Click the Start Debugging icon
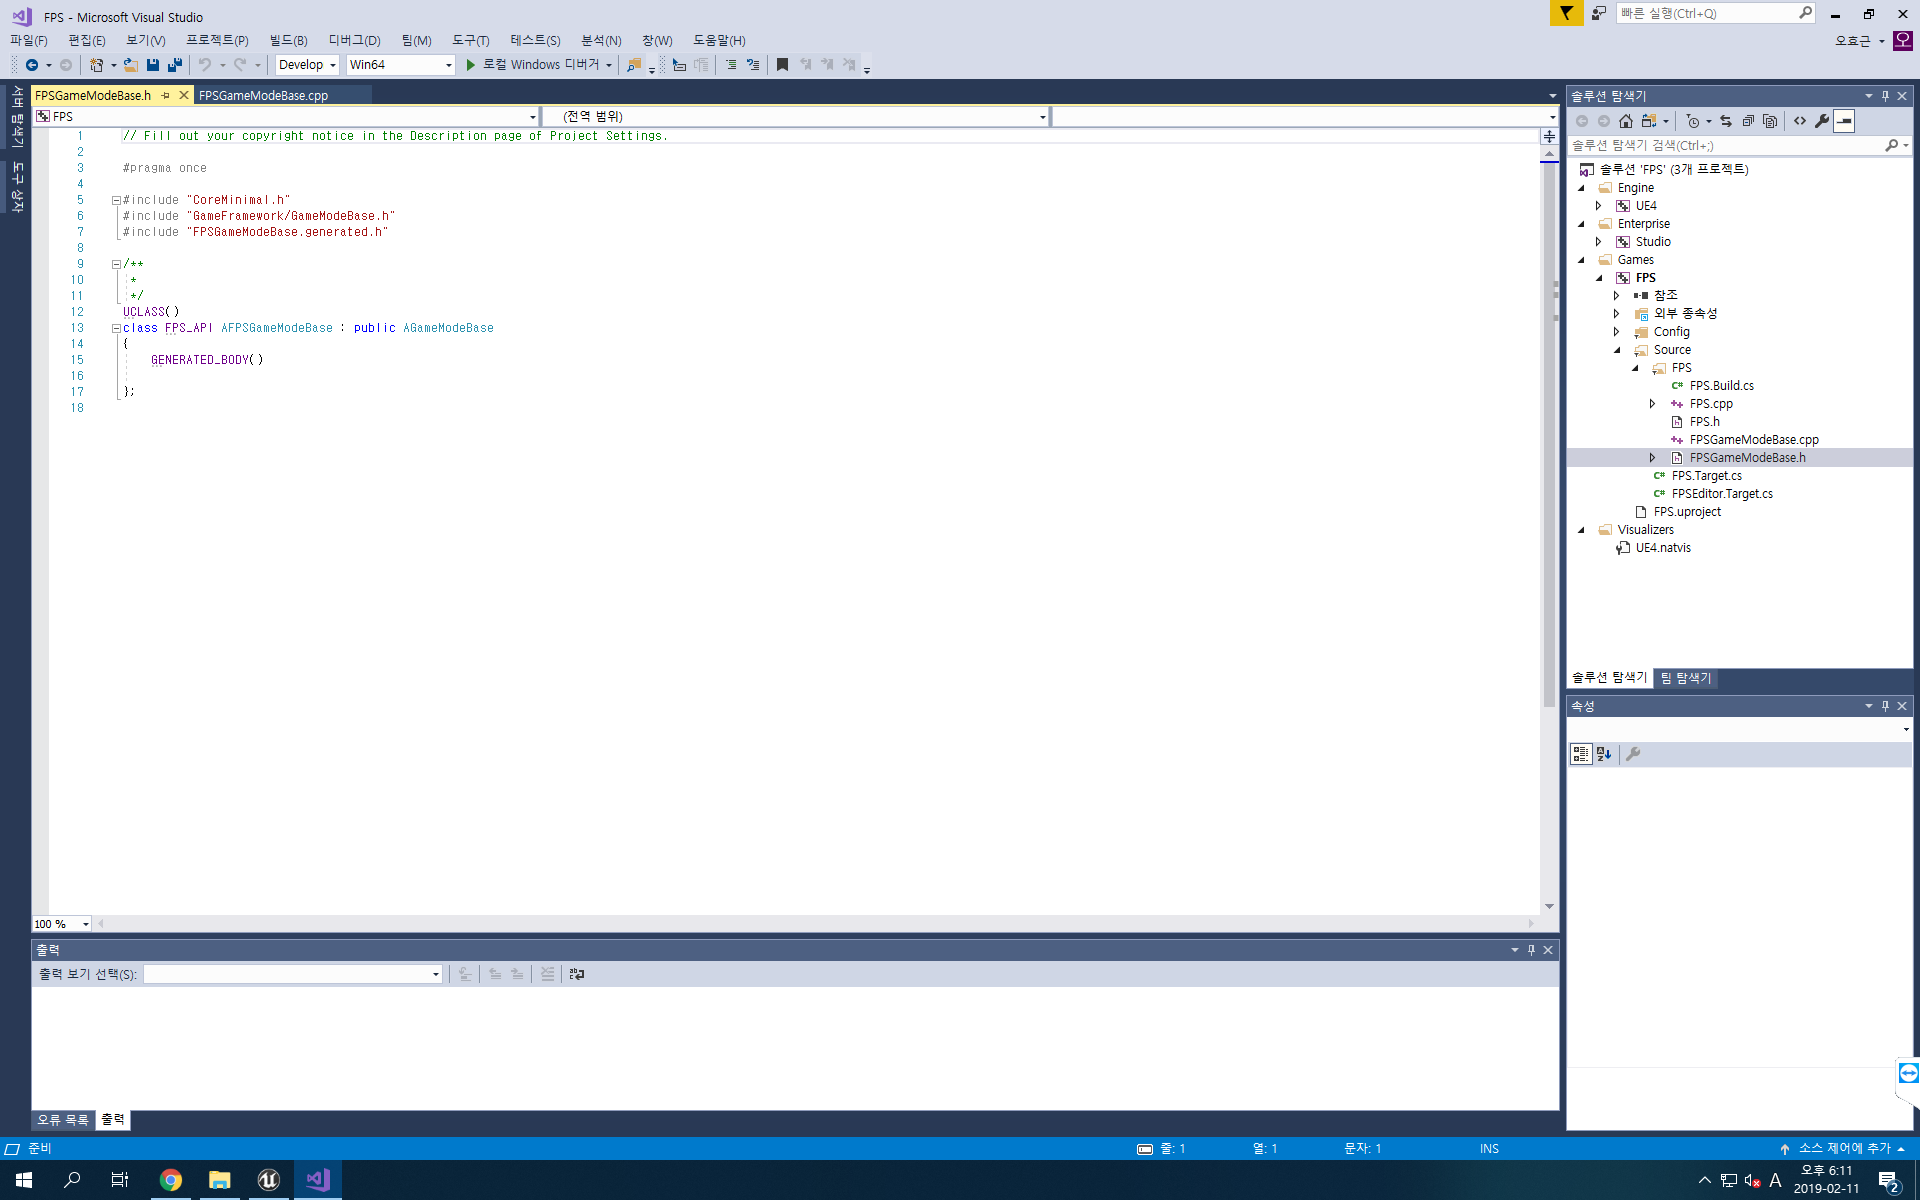This screenshot has width=1920, height=1200. coord(470,64)
